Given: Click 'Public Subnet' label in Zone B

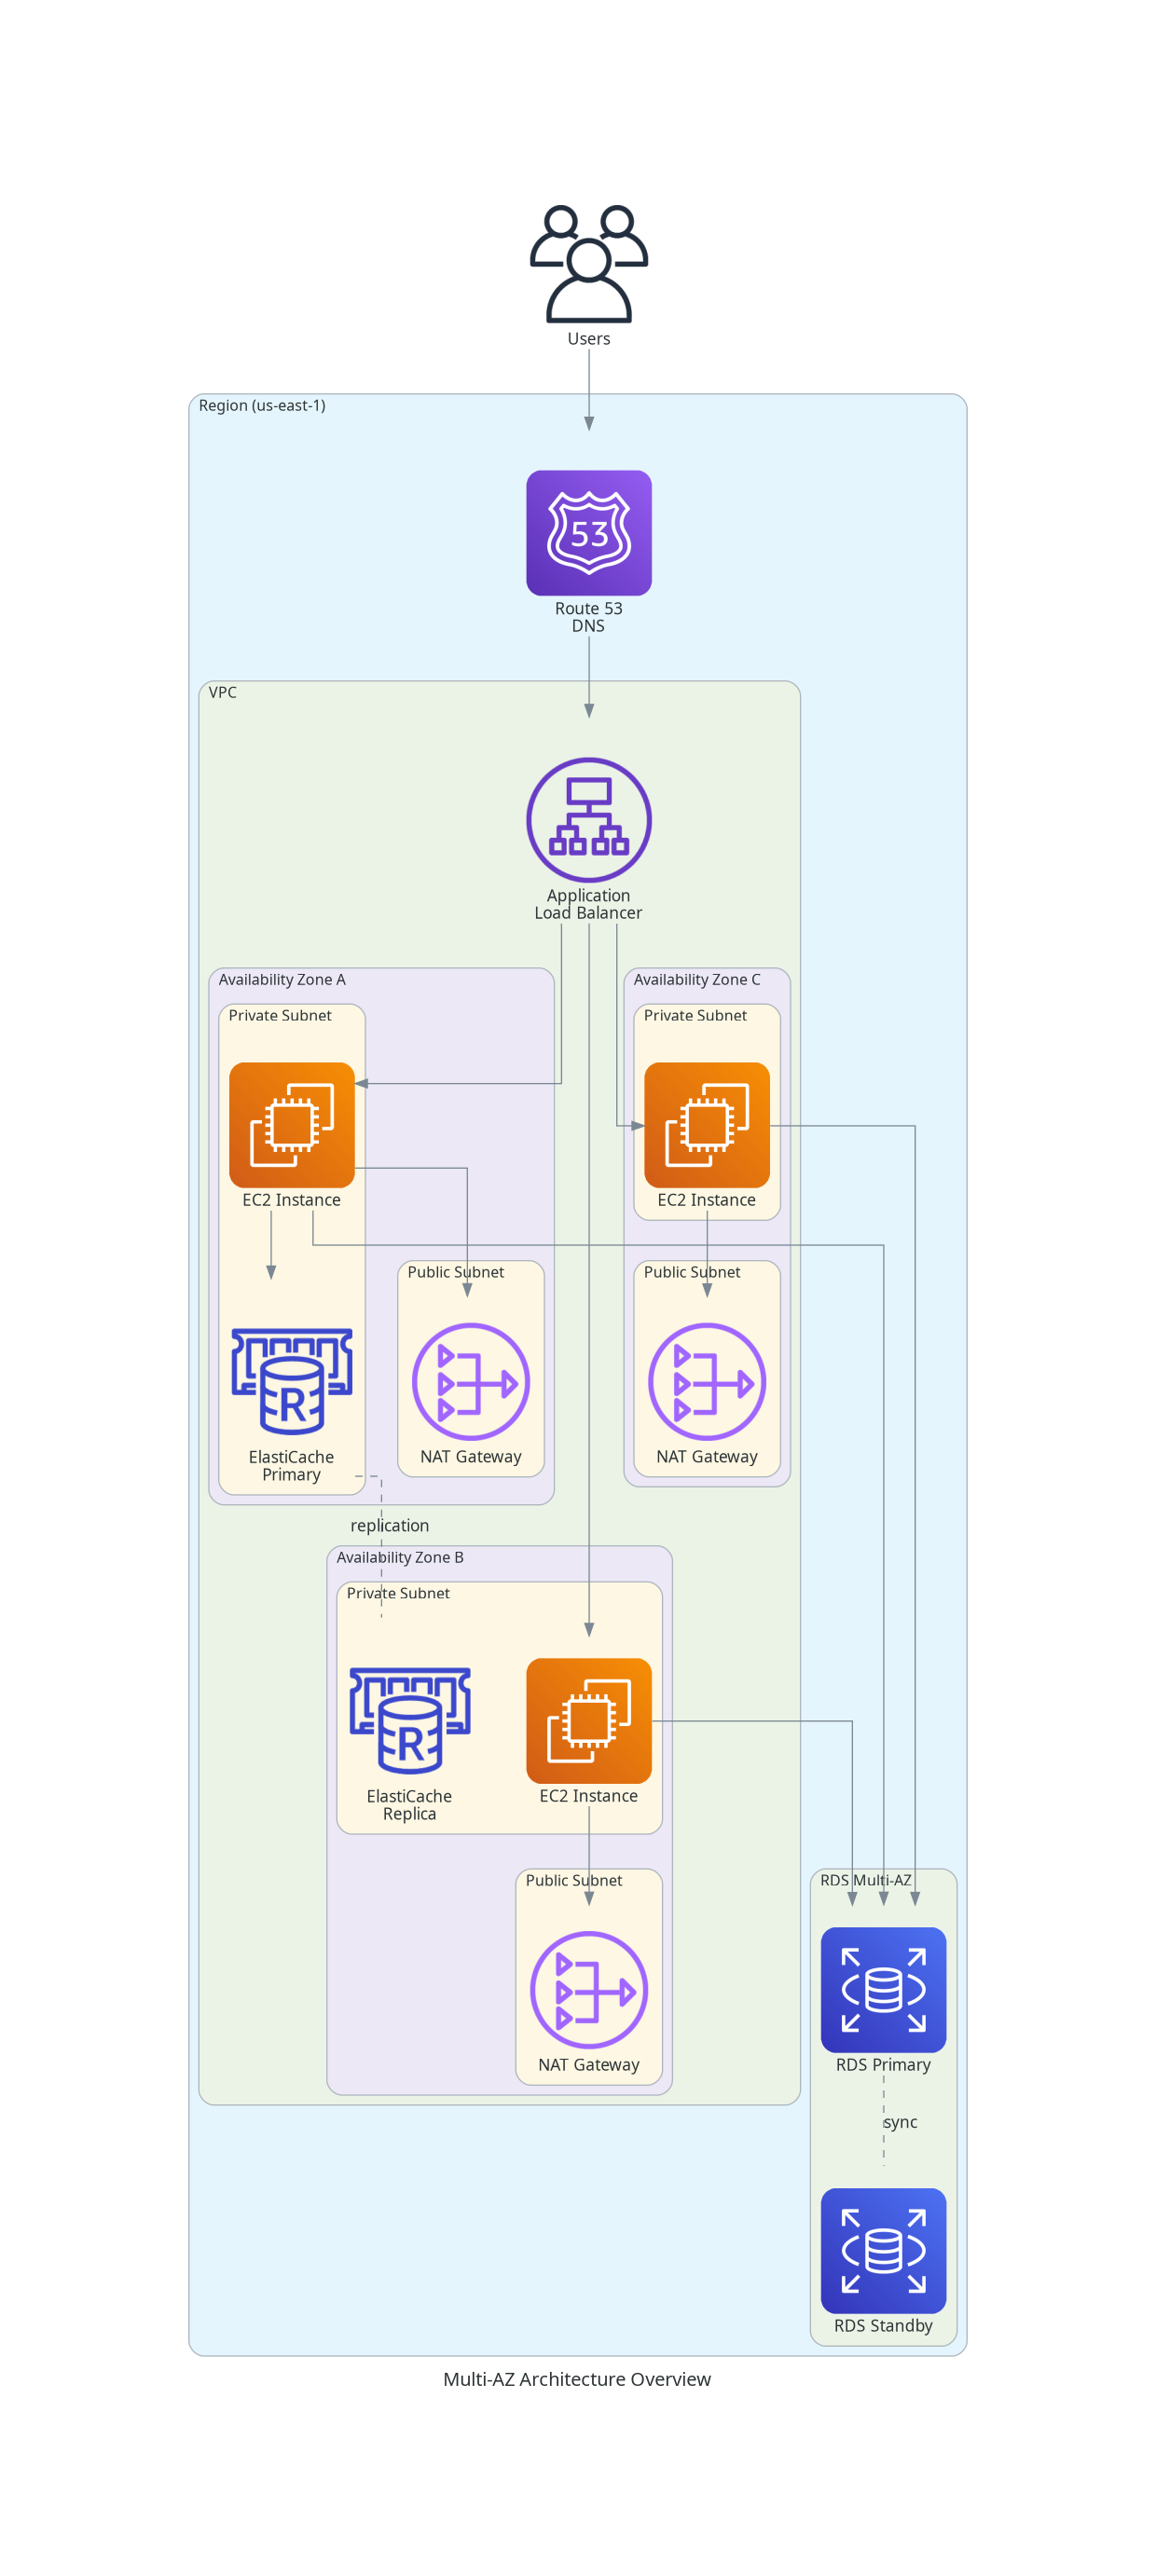Looking at the screenshot, I should click(x=574, y=1880).
